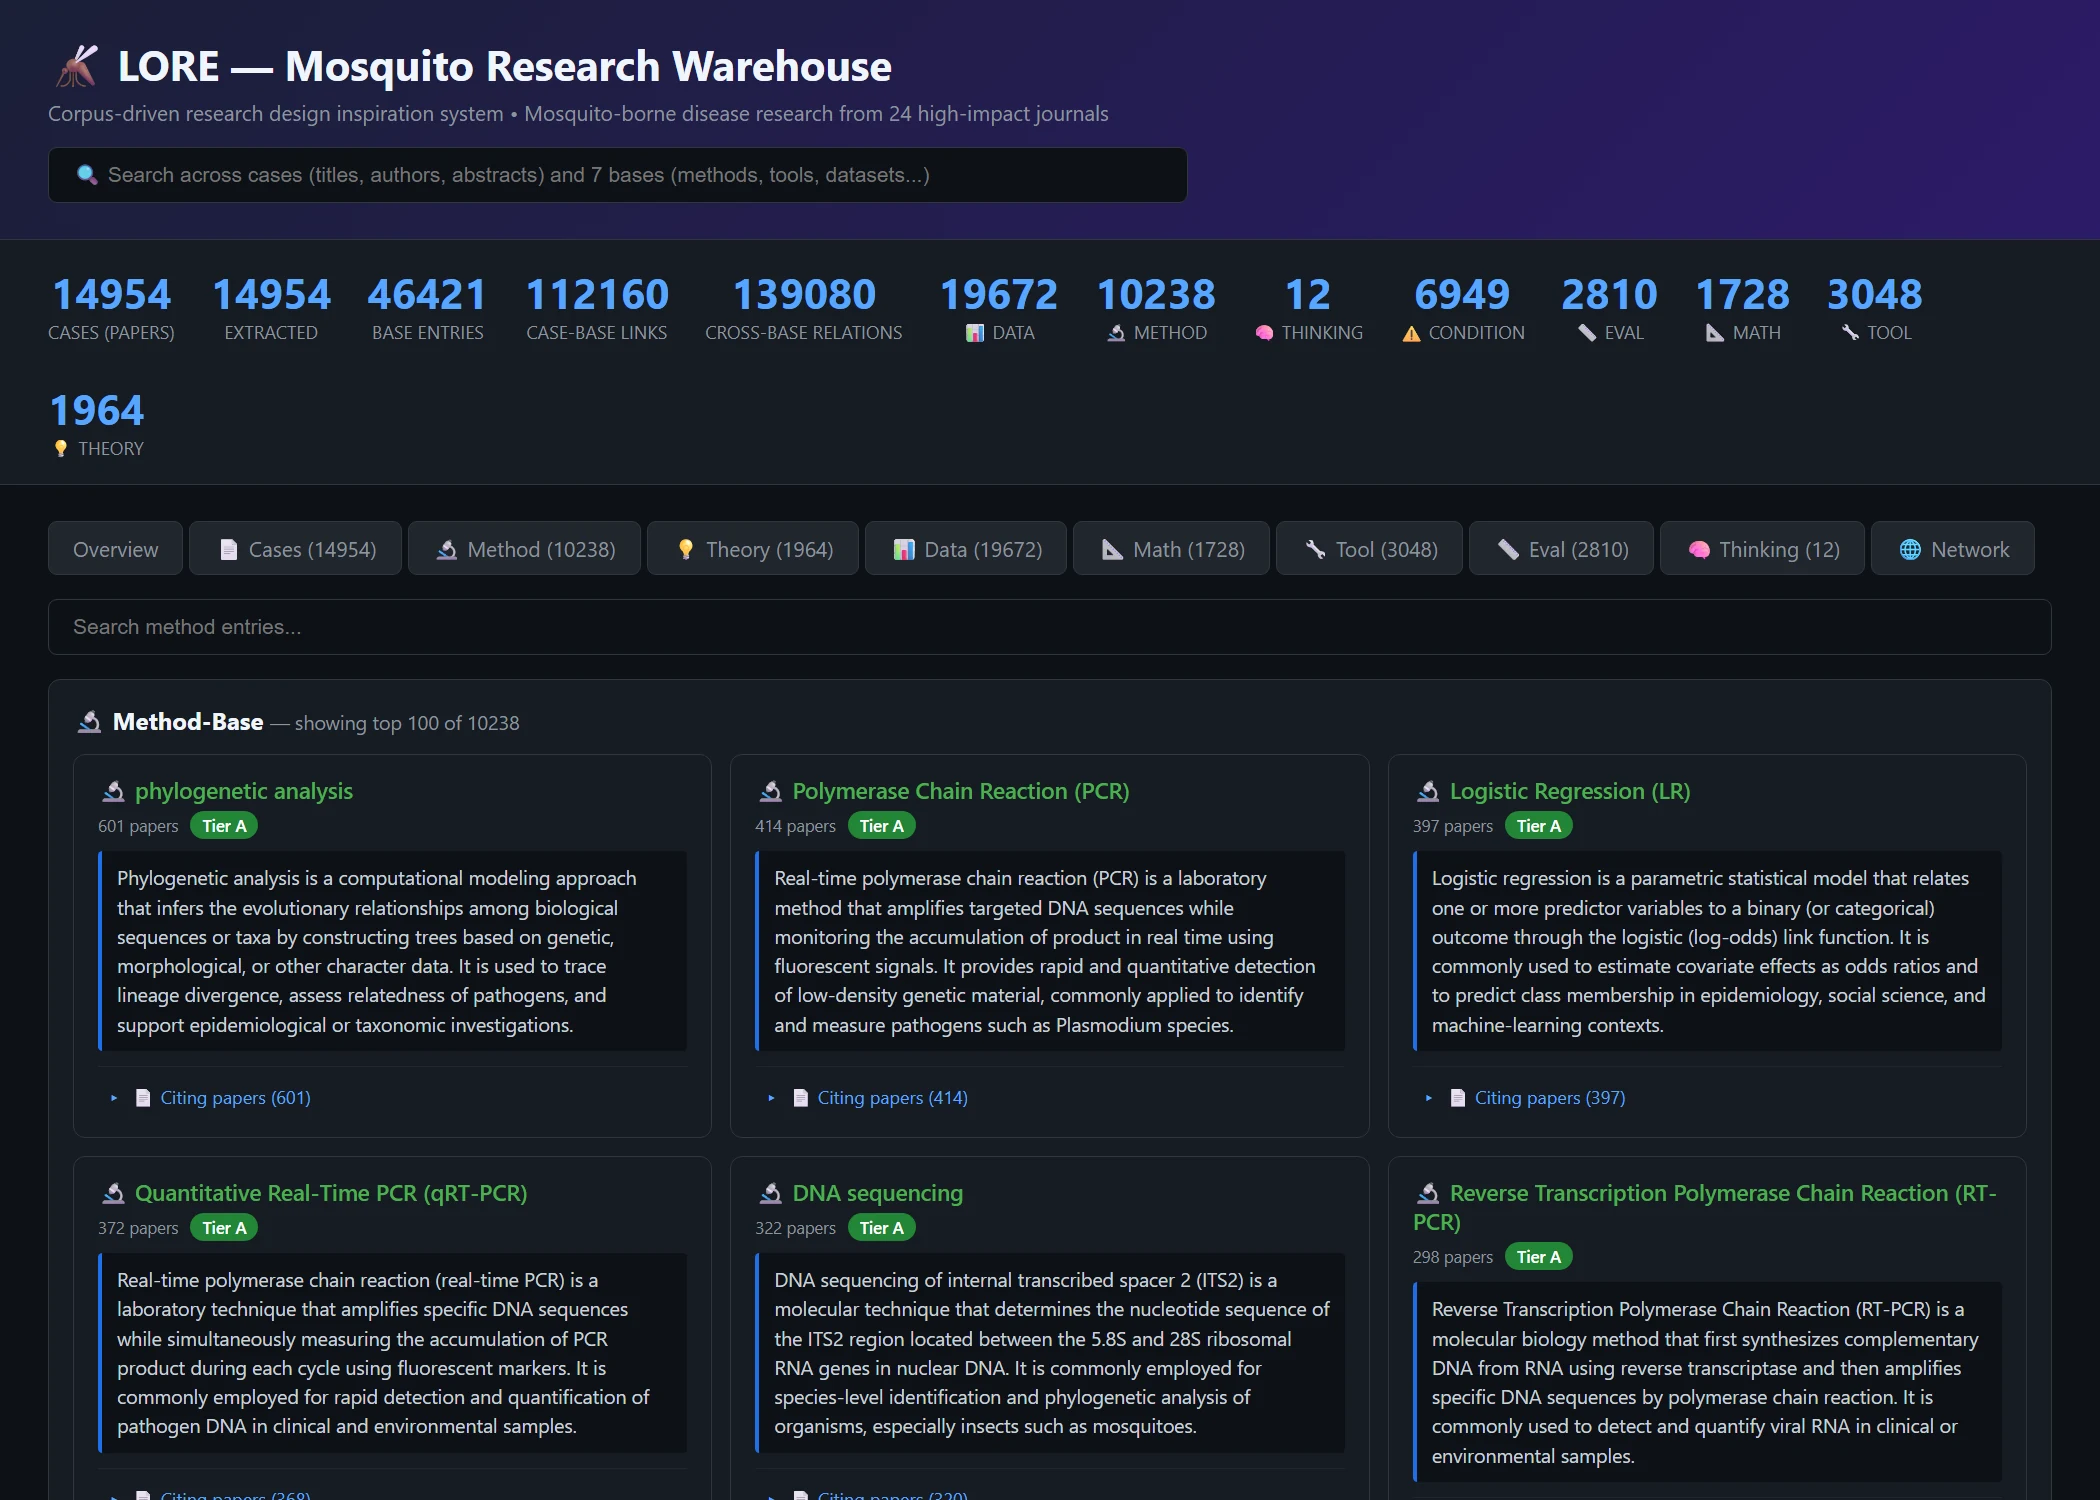Click the TOOL stat wrench icon
Image resolution: width=2100 pixels, height=1500 pixels.
[x=1850, y=333]
